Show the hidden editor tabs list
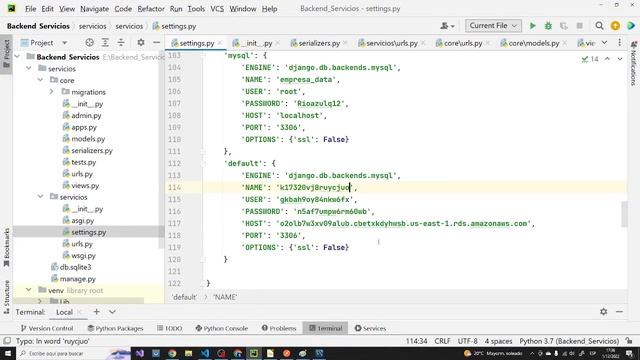This screenshot has height=360, width=640. (x=604, y=42)
